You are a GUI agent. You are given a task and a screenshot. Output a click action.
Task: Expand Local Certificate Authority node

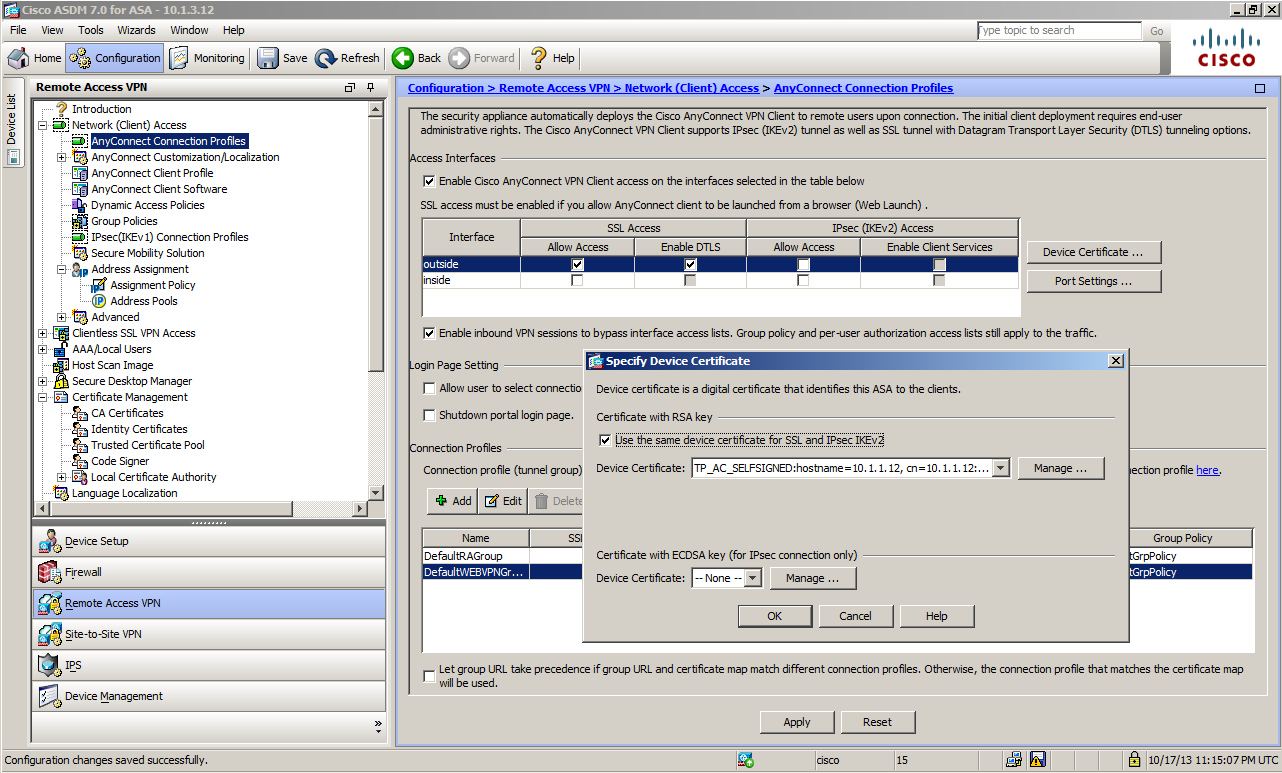(x=62, y=477)
